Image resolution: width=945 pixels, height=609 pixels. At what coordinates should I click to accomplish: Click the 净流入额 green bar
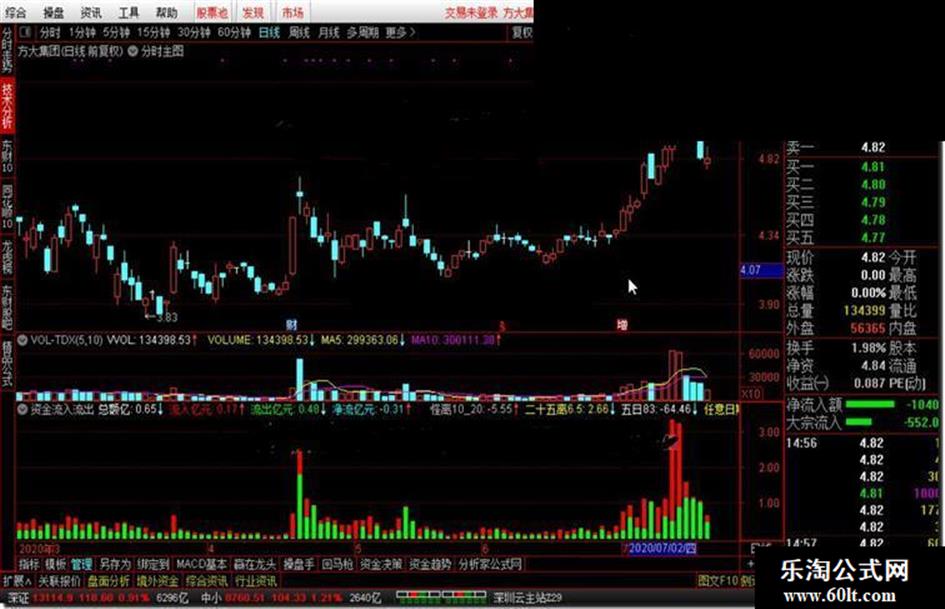click(870, 404)
